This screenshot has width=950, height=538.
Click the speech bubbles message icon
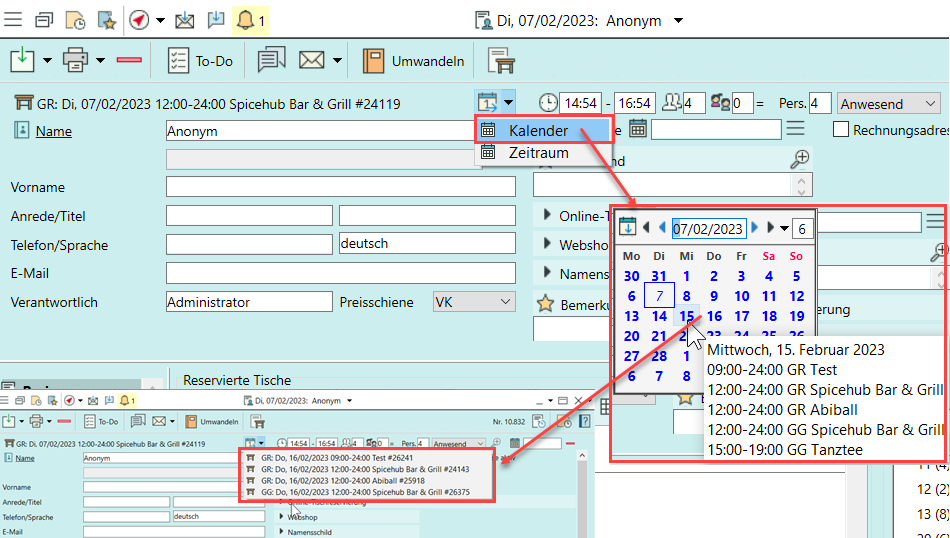(271, 61)
